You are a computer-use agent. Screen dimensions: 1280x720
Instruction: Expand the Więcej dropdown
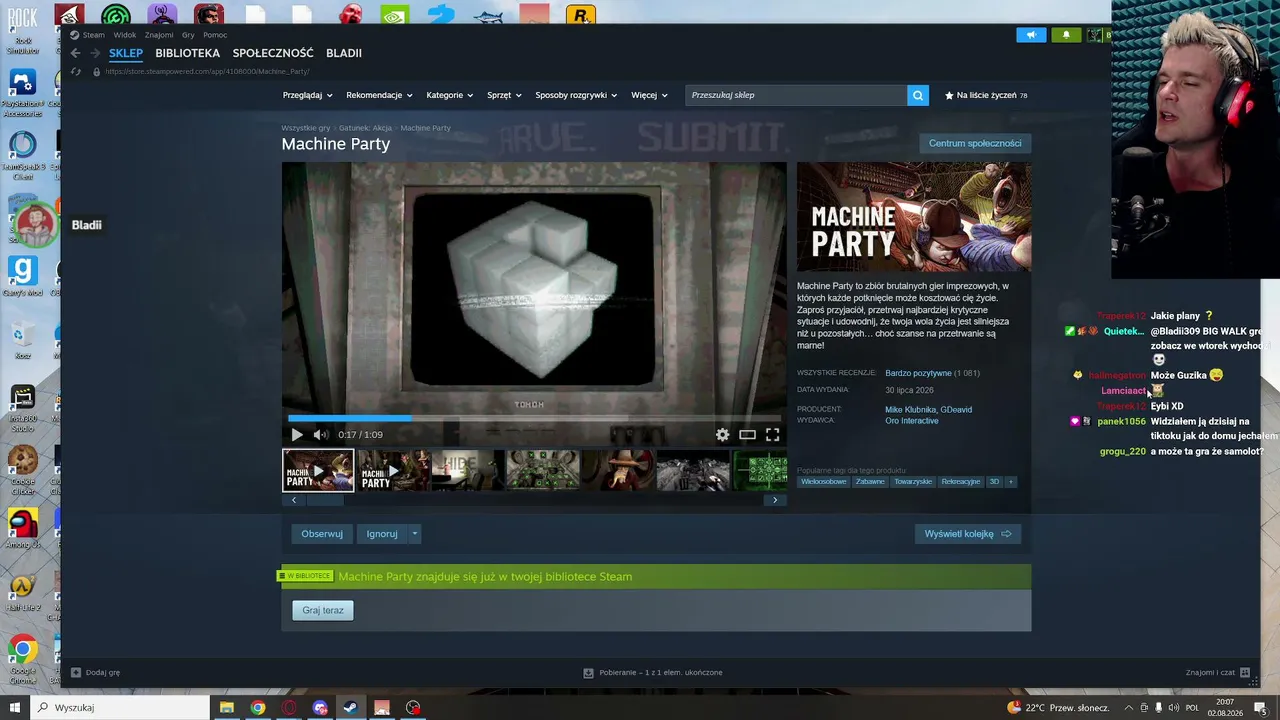point(649,95)
